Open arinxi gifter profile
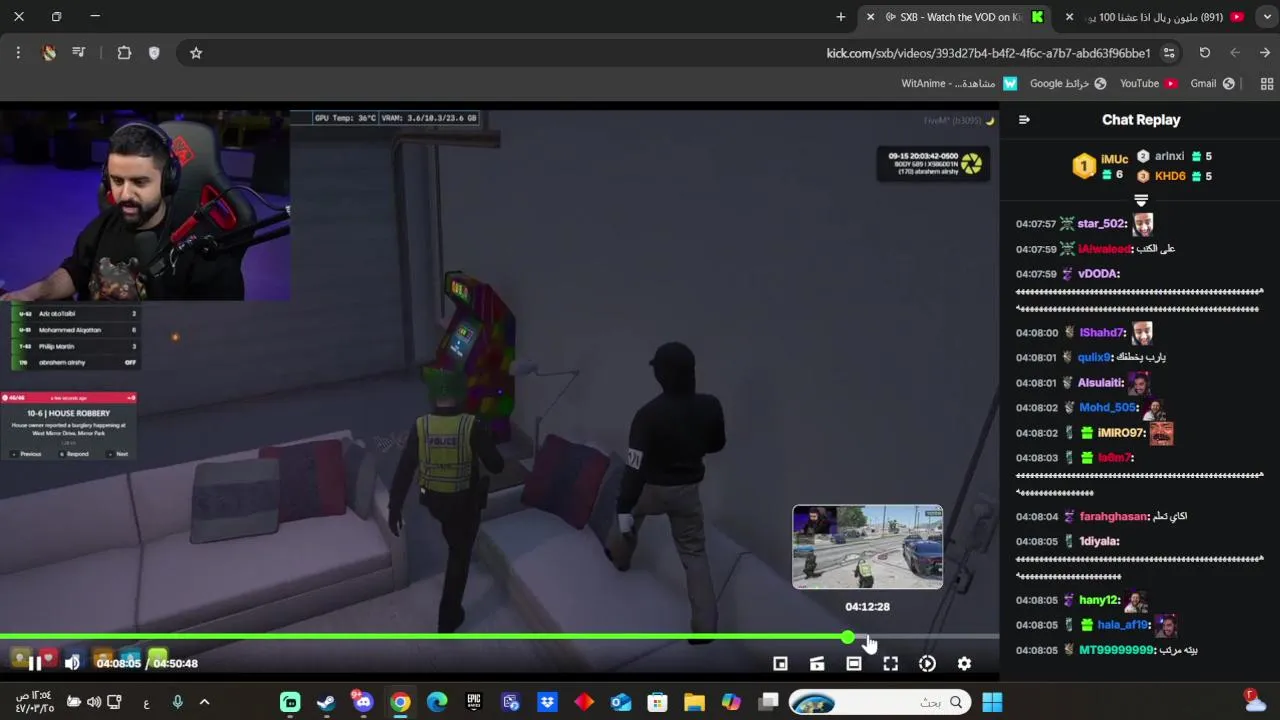This screenshot has height=720, width=1280. point(1169,156)
